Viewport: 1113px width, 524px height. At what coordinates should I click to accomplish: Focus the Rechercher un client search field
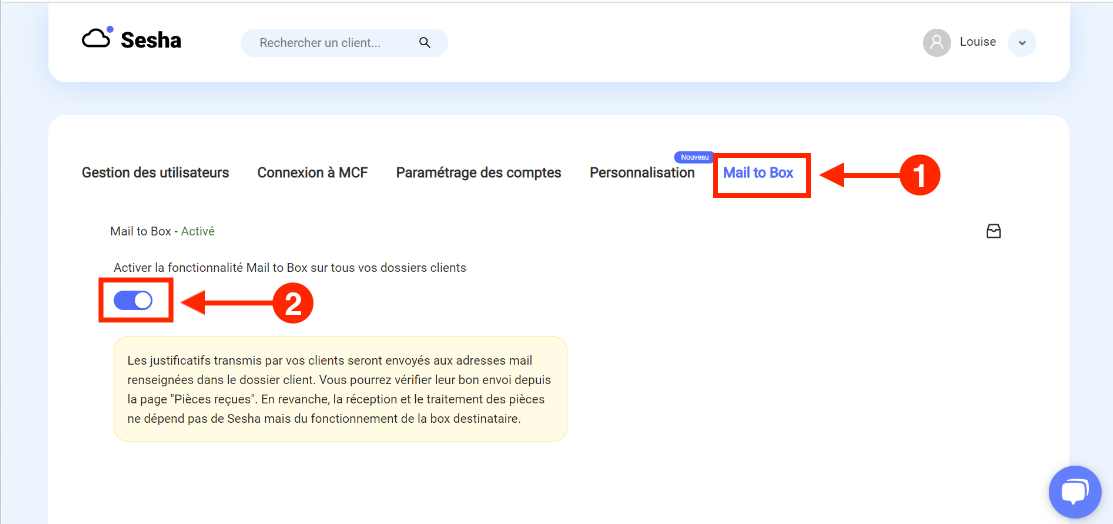[x=344, y=43]
